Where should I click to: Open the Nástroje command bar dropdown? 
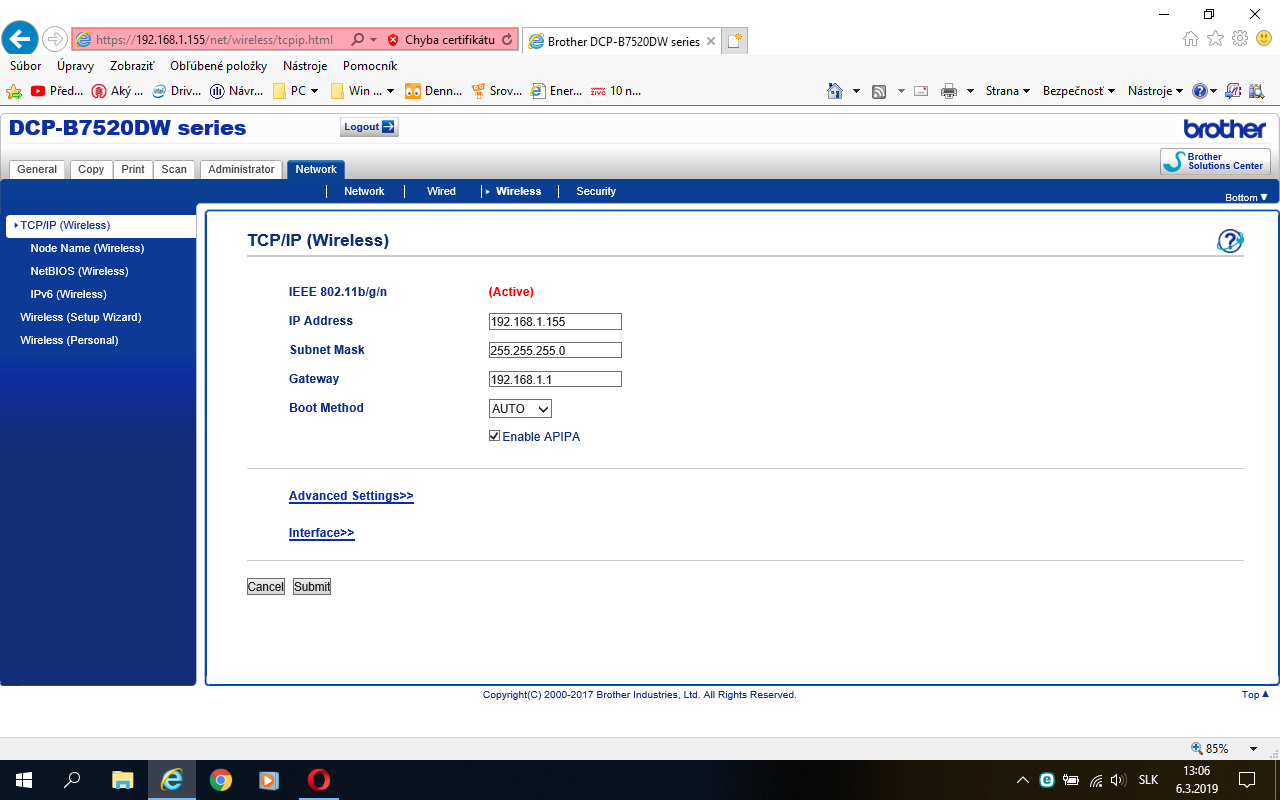pyautogui.click(x=1155, y=91)
